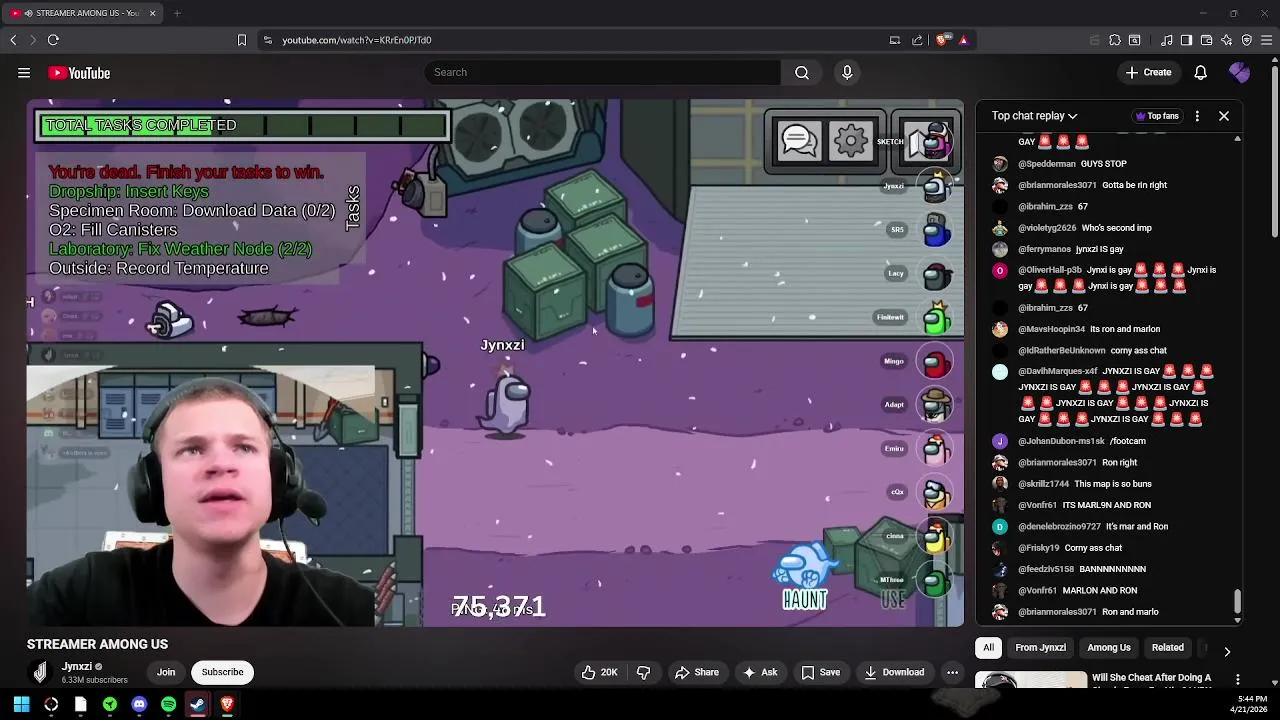Open Brave Leo AI sparkle icon

(1226, 40)
